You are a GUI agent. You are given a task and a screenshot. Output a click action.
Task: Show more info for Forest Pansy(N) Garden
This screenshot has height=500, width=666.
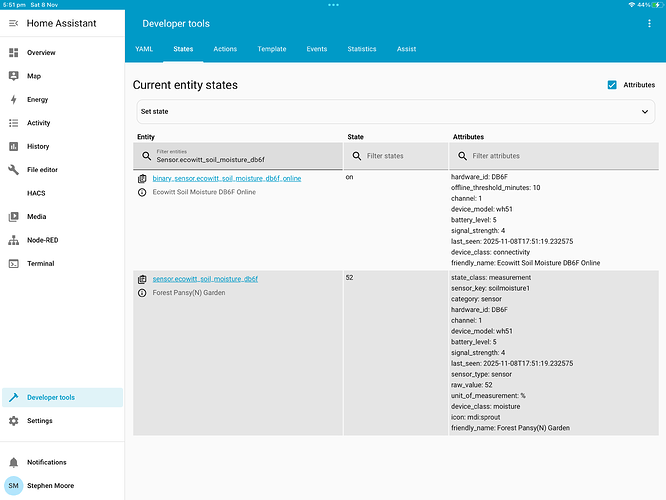tap(142, 293)
